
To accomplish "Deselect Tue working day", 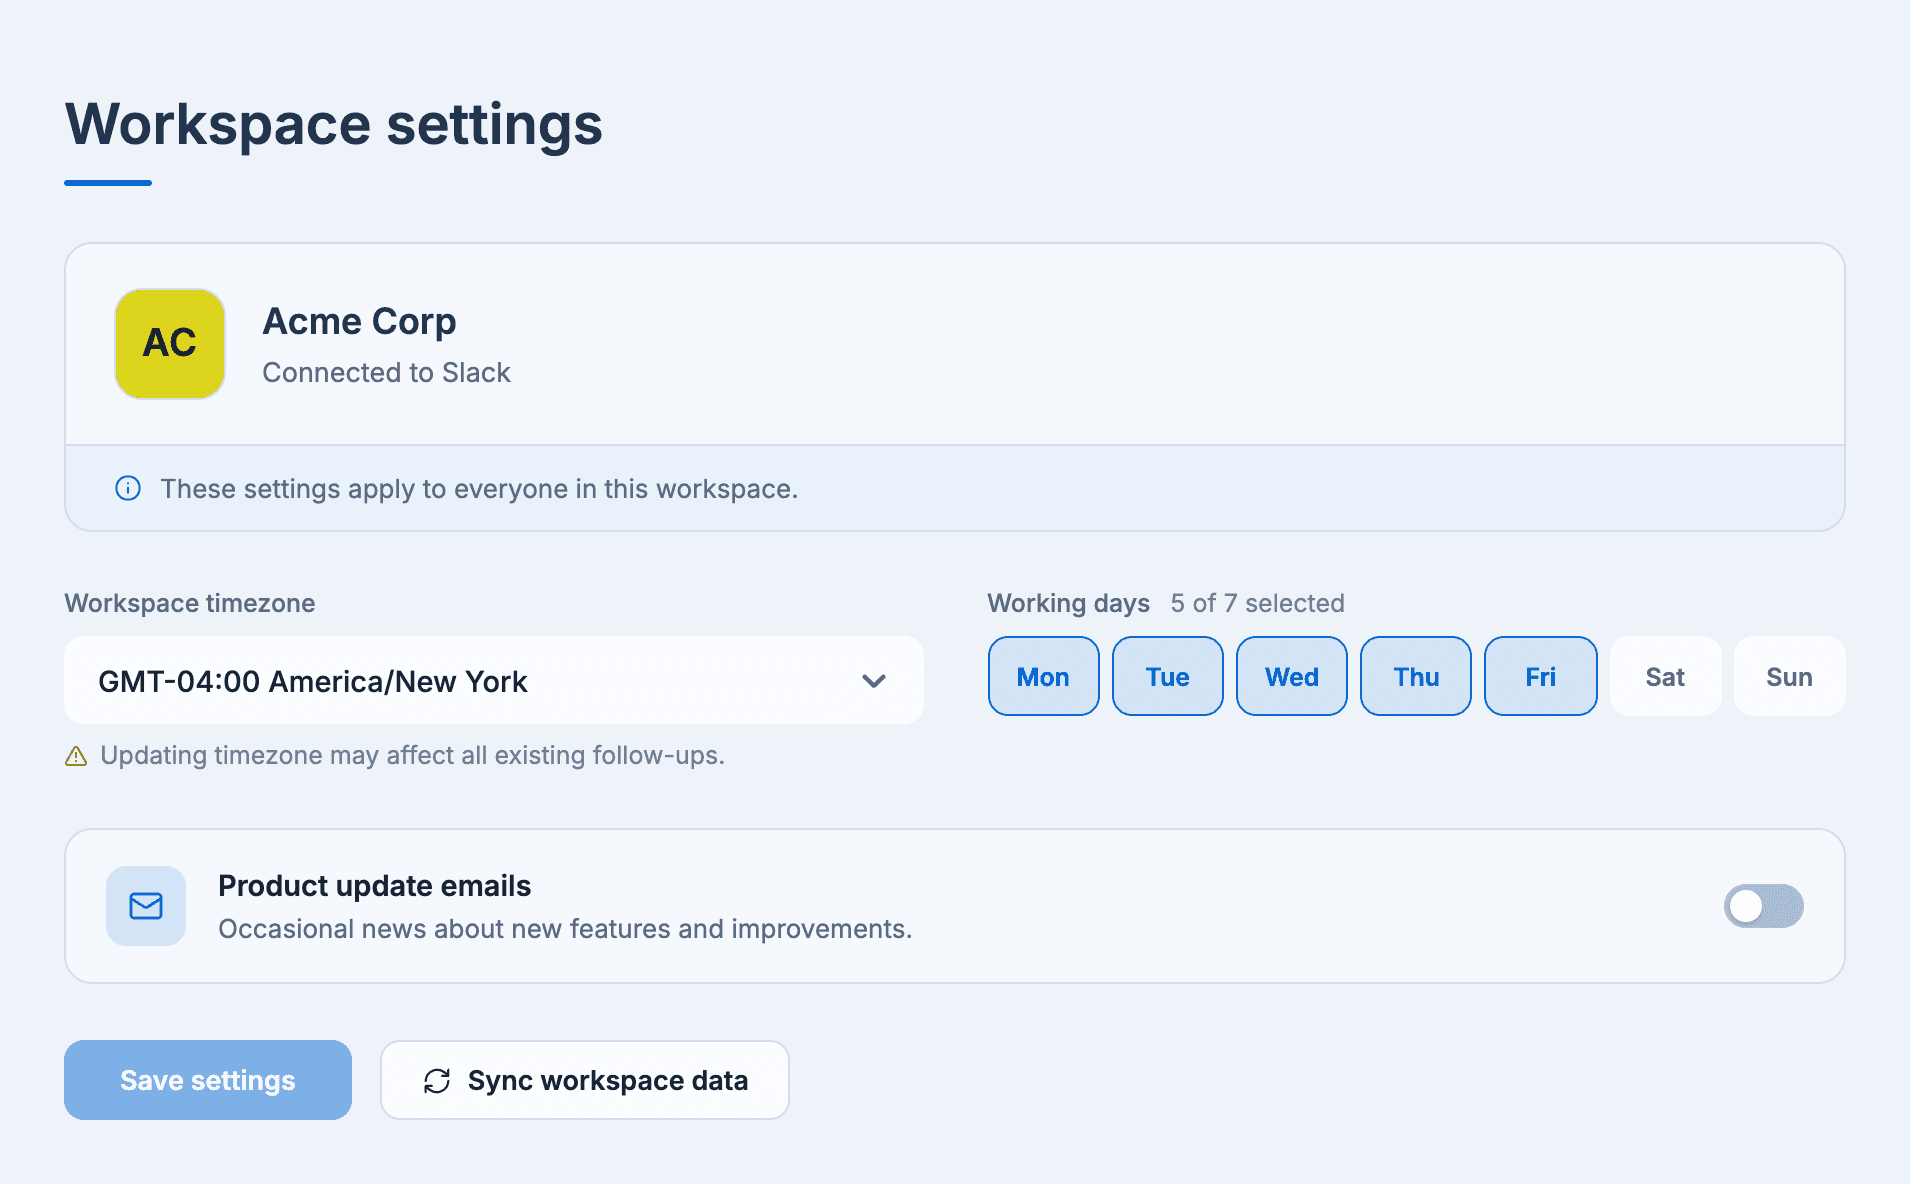I will coord(1168,676).
